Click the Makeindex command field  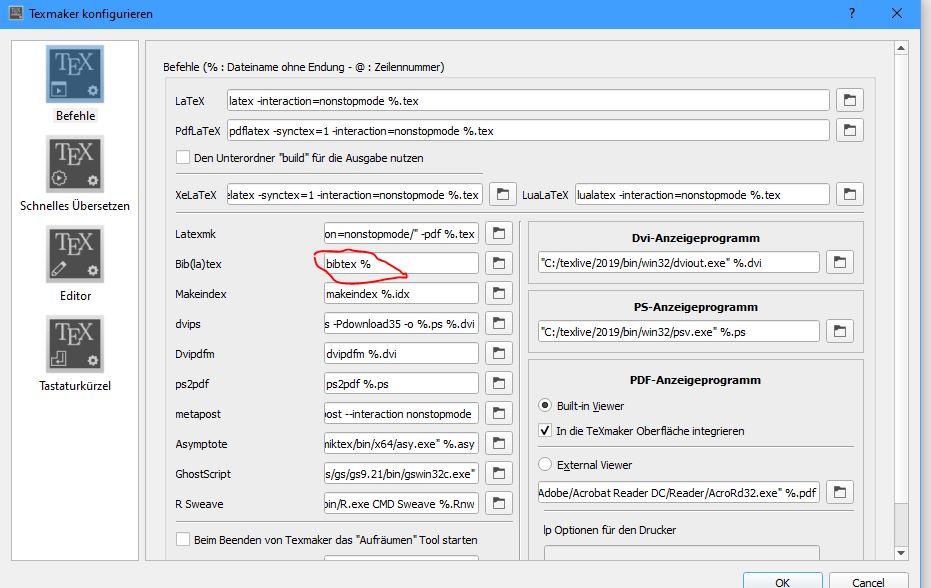pyautogui.click(x=400, y=294)
